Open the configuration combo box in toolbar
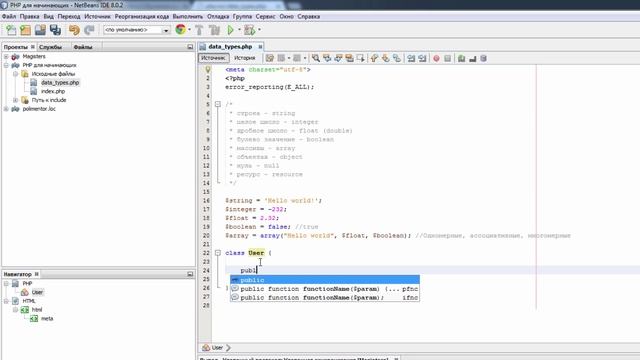 pyautogui.click(x=137, y=30)
